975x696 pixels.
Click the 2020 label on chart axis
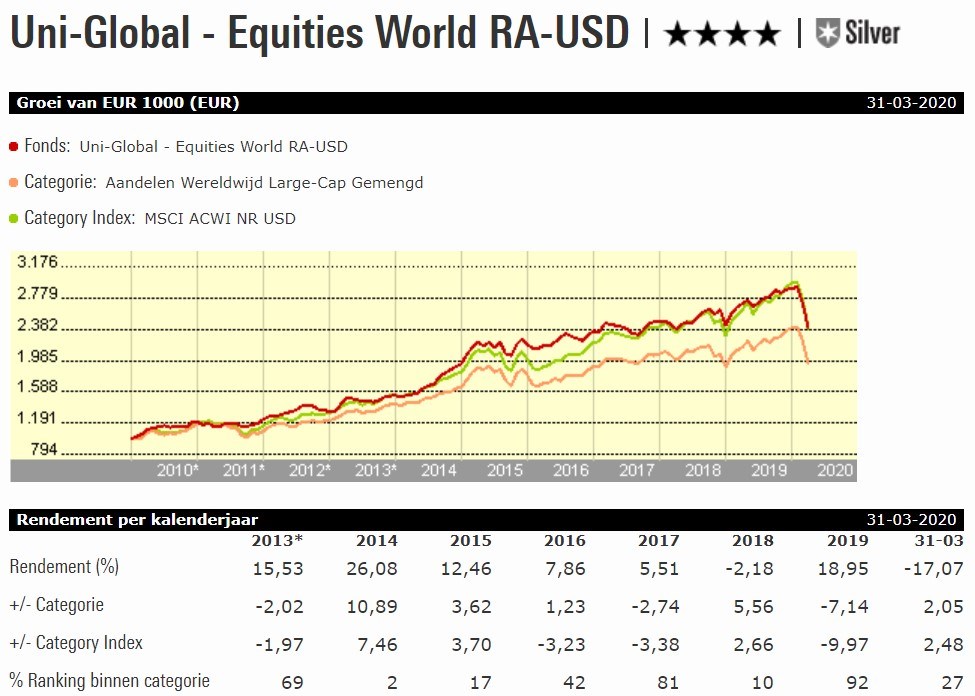(x=834, y=470)
